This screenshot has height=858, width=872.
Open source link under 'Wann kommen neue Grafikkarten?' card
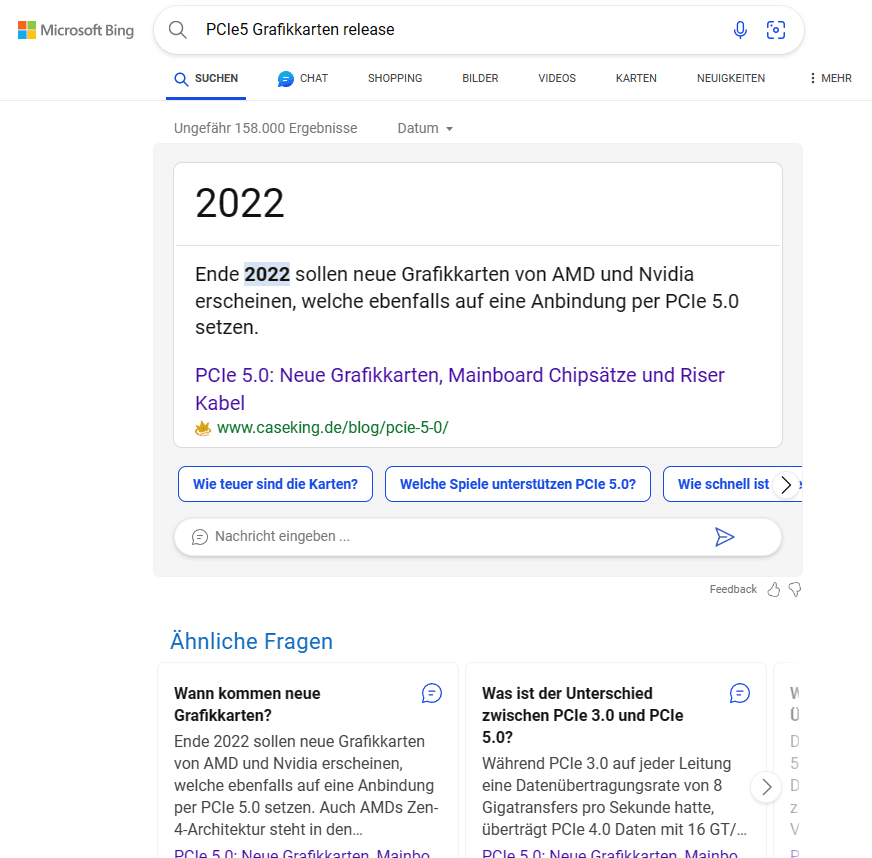pos(302,852)
